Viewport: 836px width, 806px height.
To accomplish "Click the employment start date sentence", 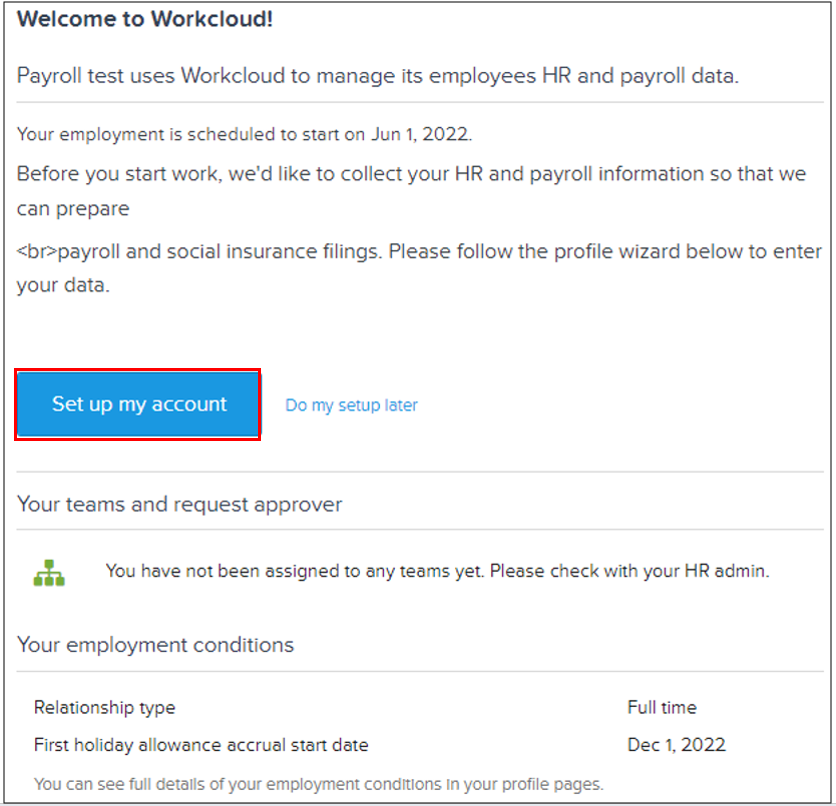I will (x=240, y=130).
